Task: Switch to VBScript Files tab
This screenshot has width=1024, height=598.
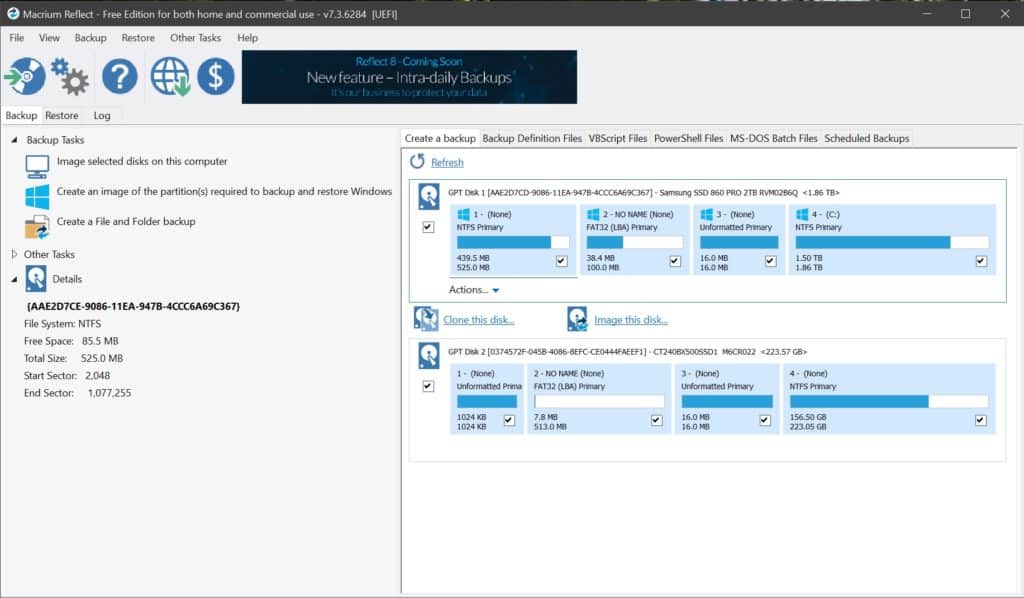Action: (x=618, y=138)
